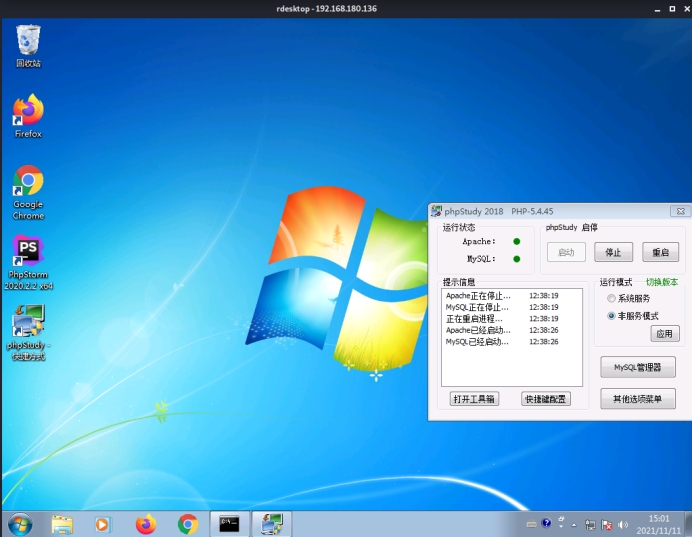This screenshot has width=692, height=537.
Task: Click the disabled 启动 start button
Action: coord(566,252)
